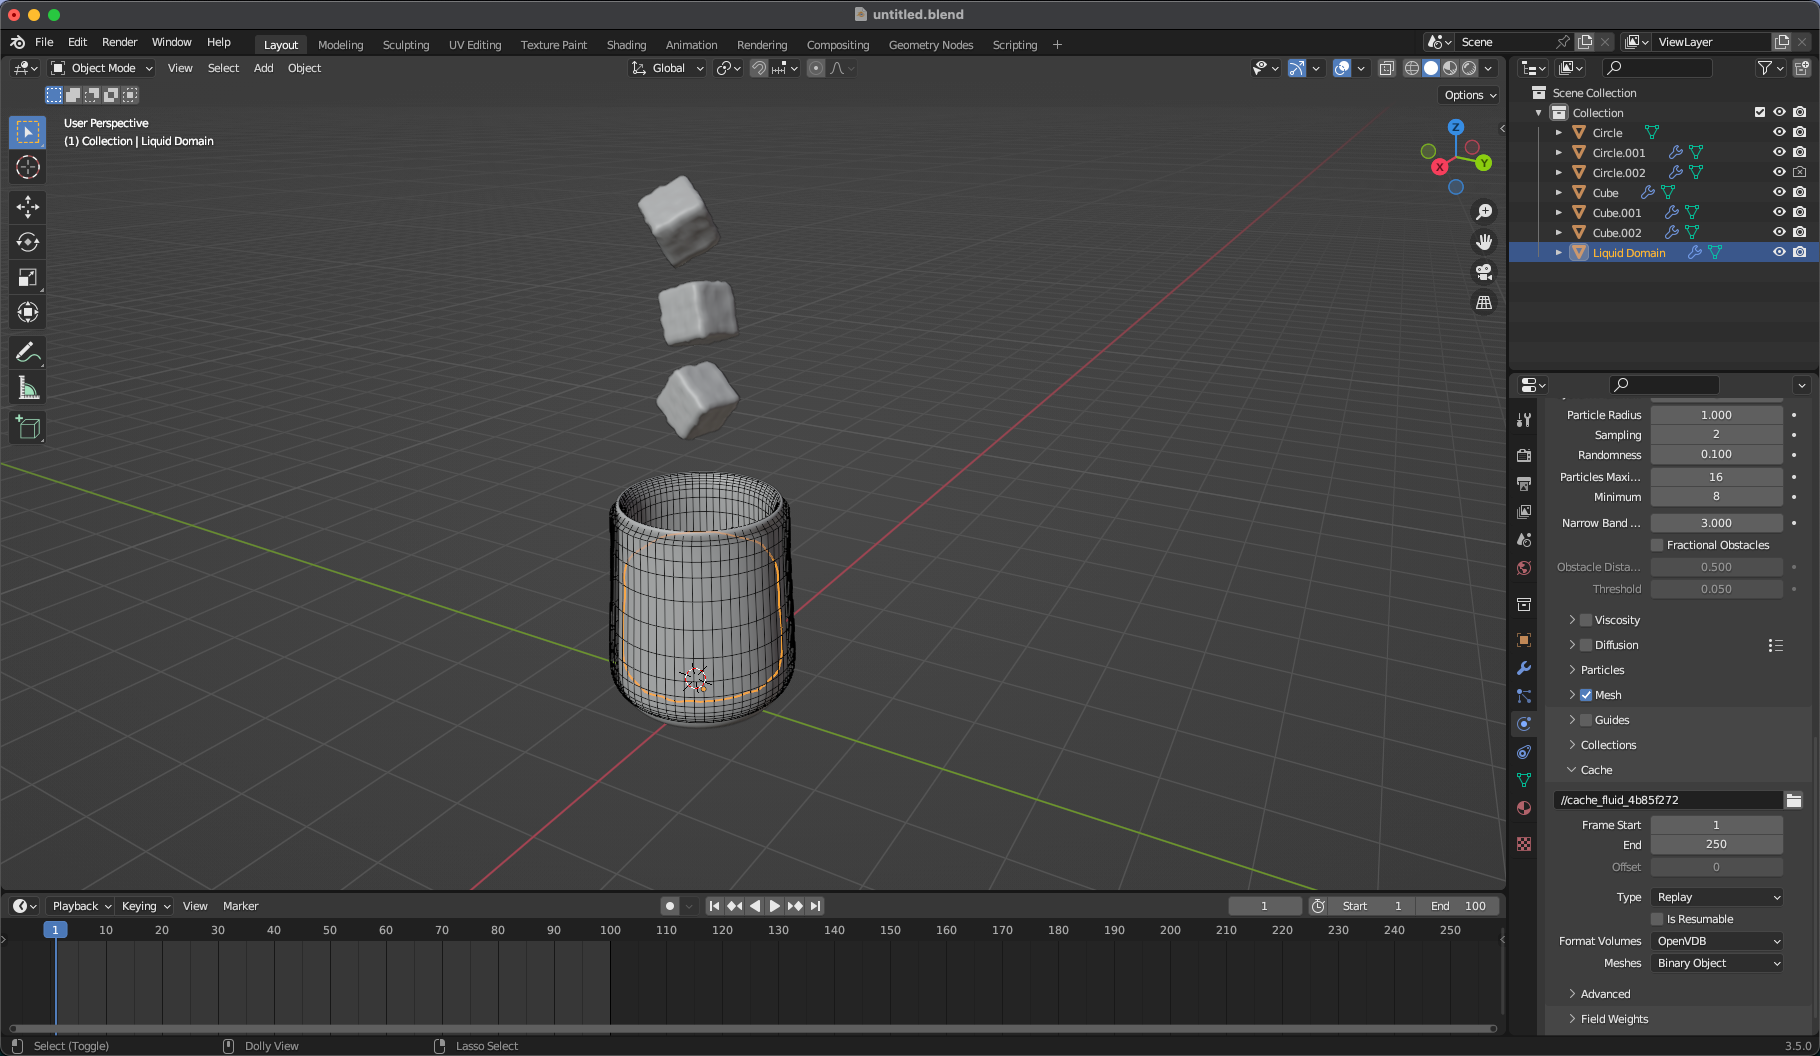The width and height of the screenshot is (1820, 1056).
Task: Open the File menu
Action: tap(44, 42)
